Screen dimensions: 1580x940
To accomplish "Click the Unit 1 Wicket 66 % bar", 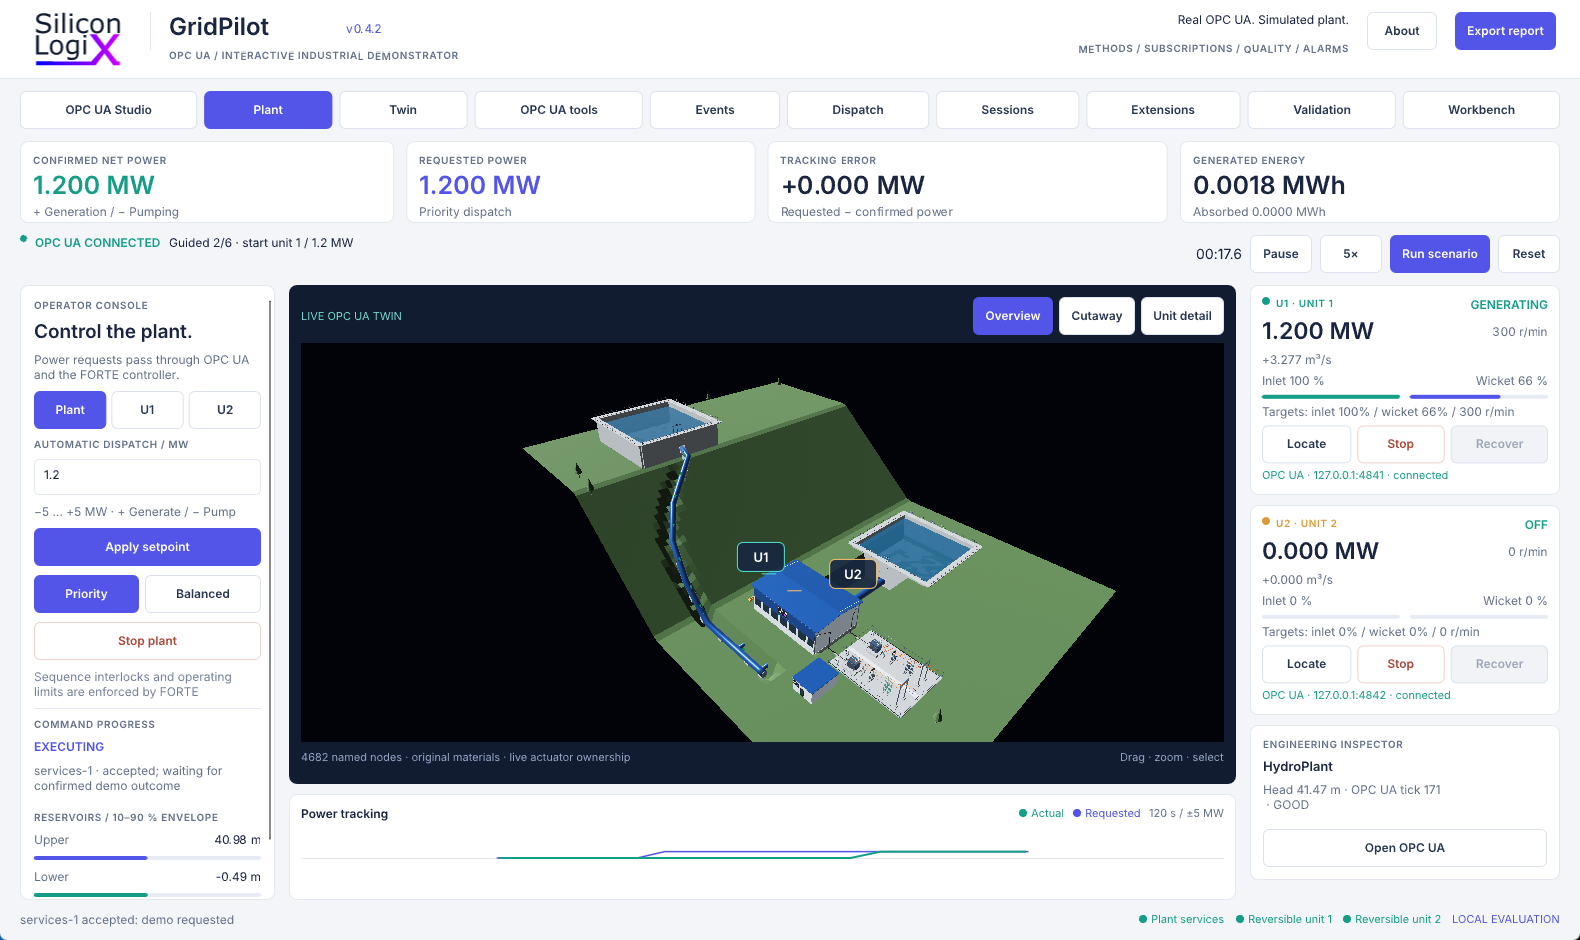I will coord(1478,397).
